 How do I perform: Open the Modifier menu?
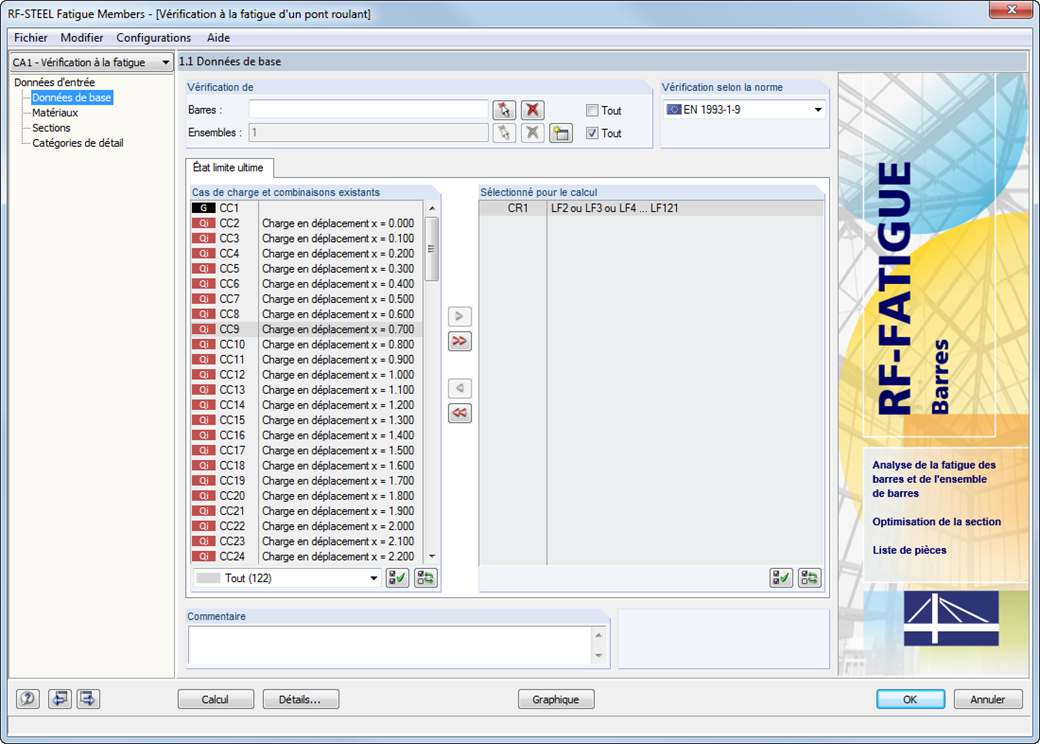coord(82,38)
